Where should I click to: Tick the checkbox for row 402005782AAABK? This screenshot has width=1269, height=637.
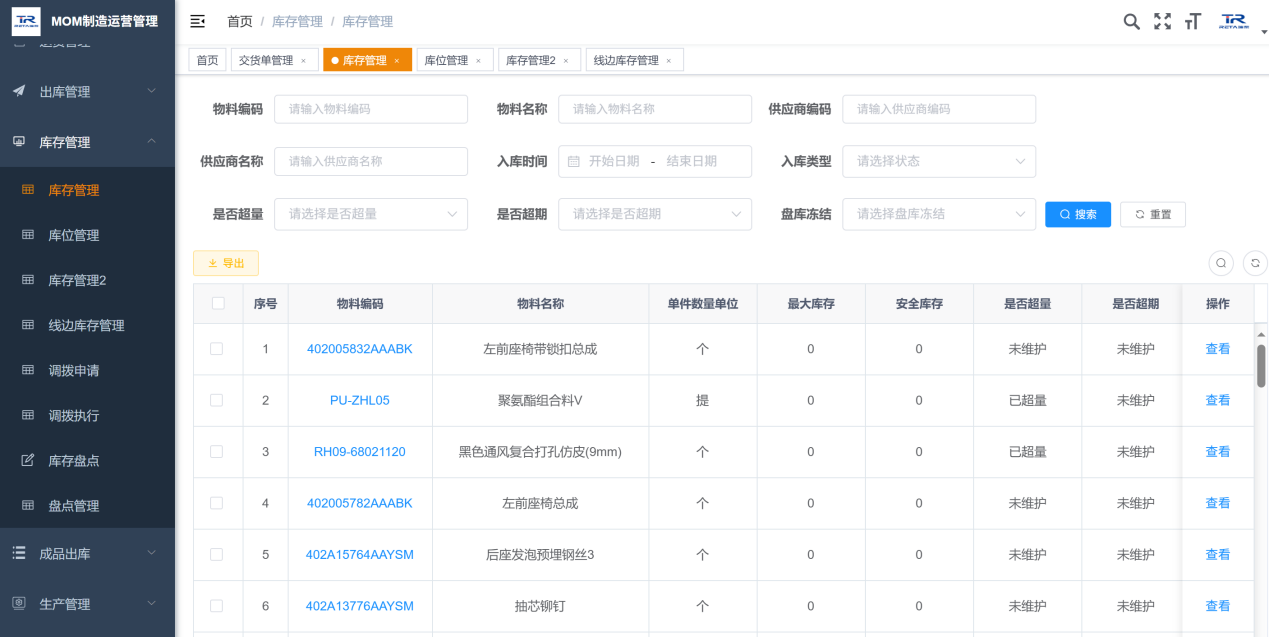pos(216,503)
